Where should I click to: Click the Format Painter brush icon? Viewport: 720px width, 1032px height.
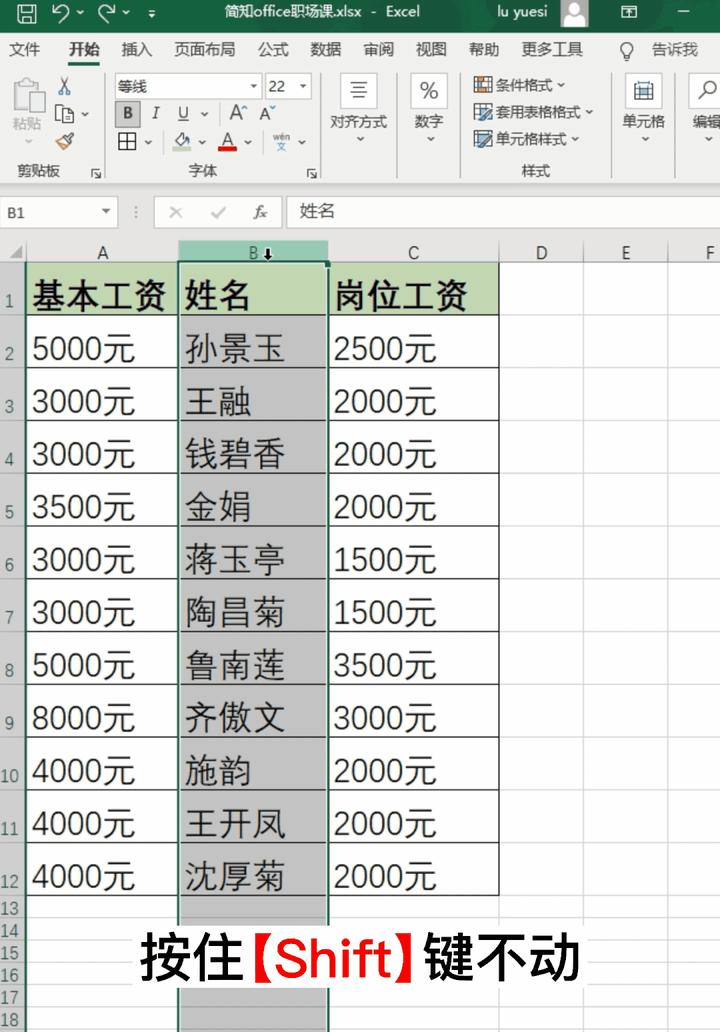tap(64, 142)
